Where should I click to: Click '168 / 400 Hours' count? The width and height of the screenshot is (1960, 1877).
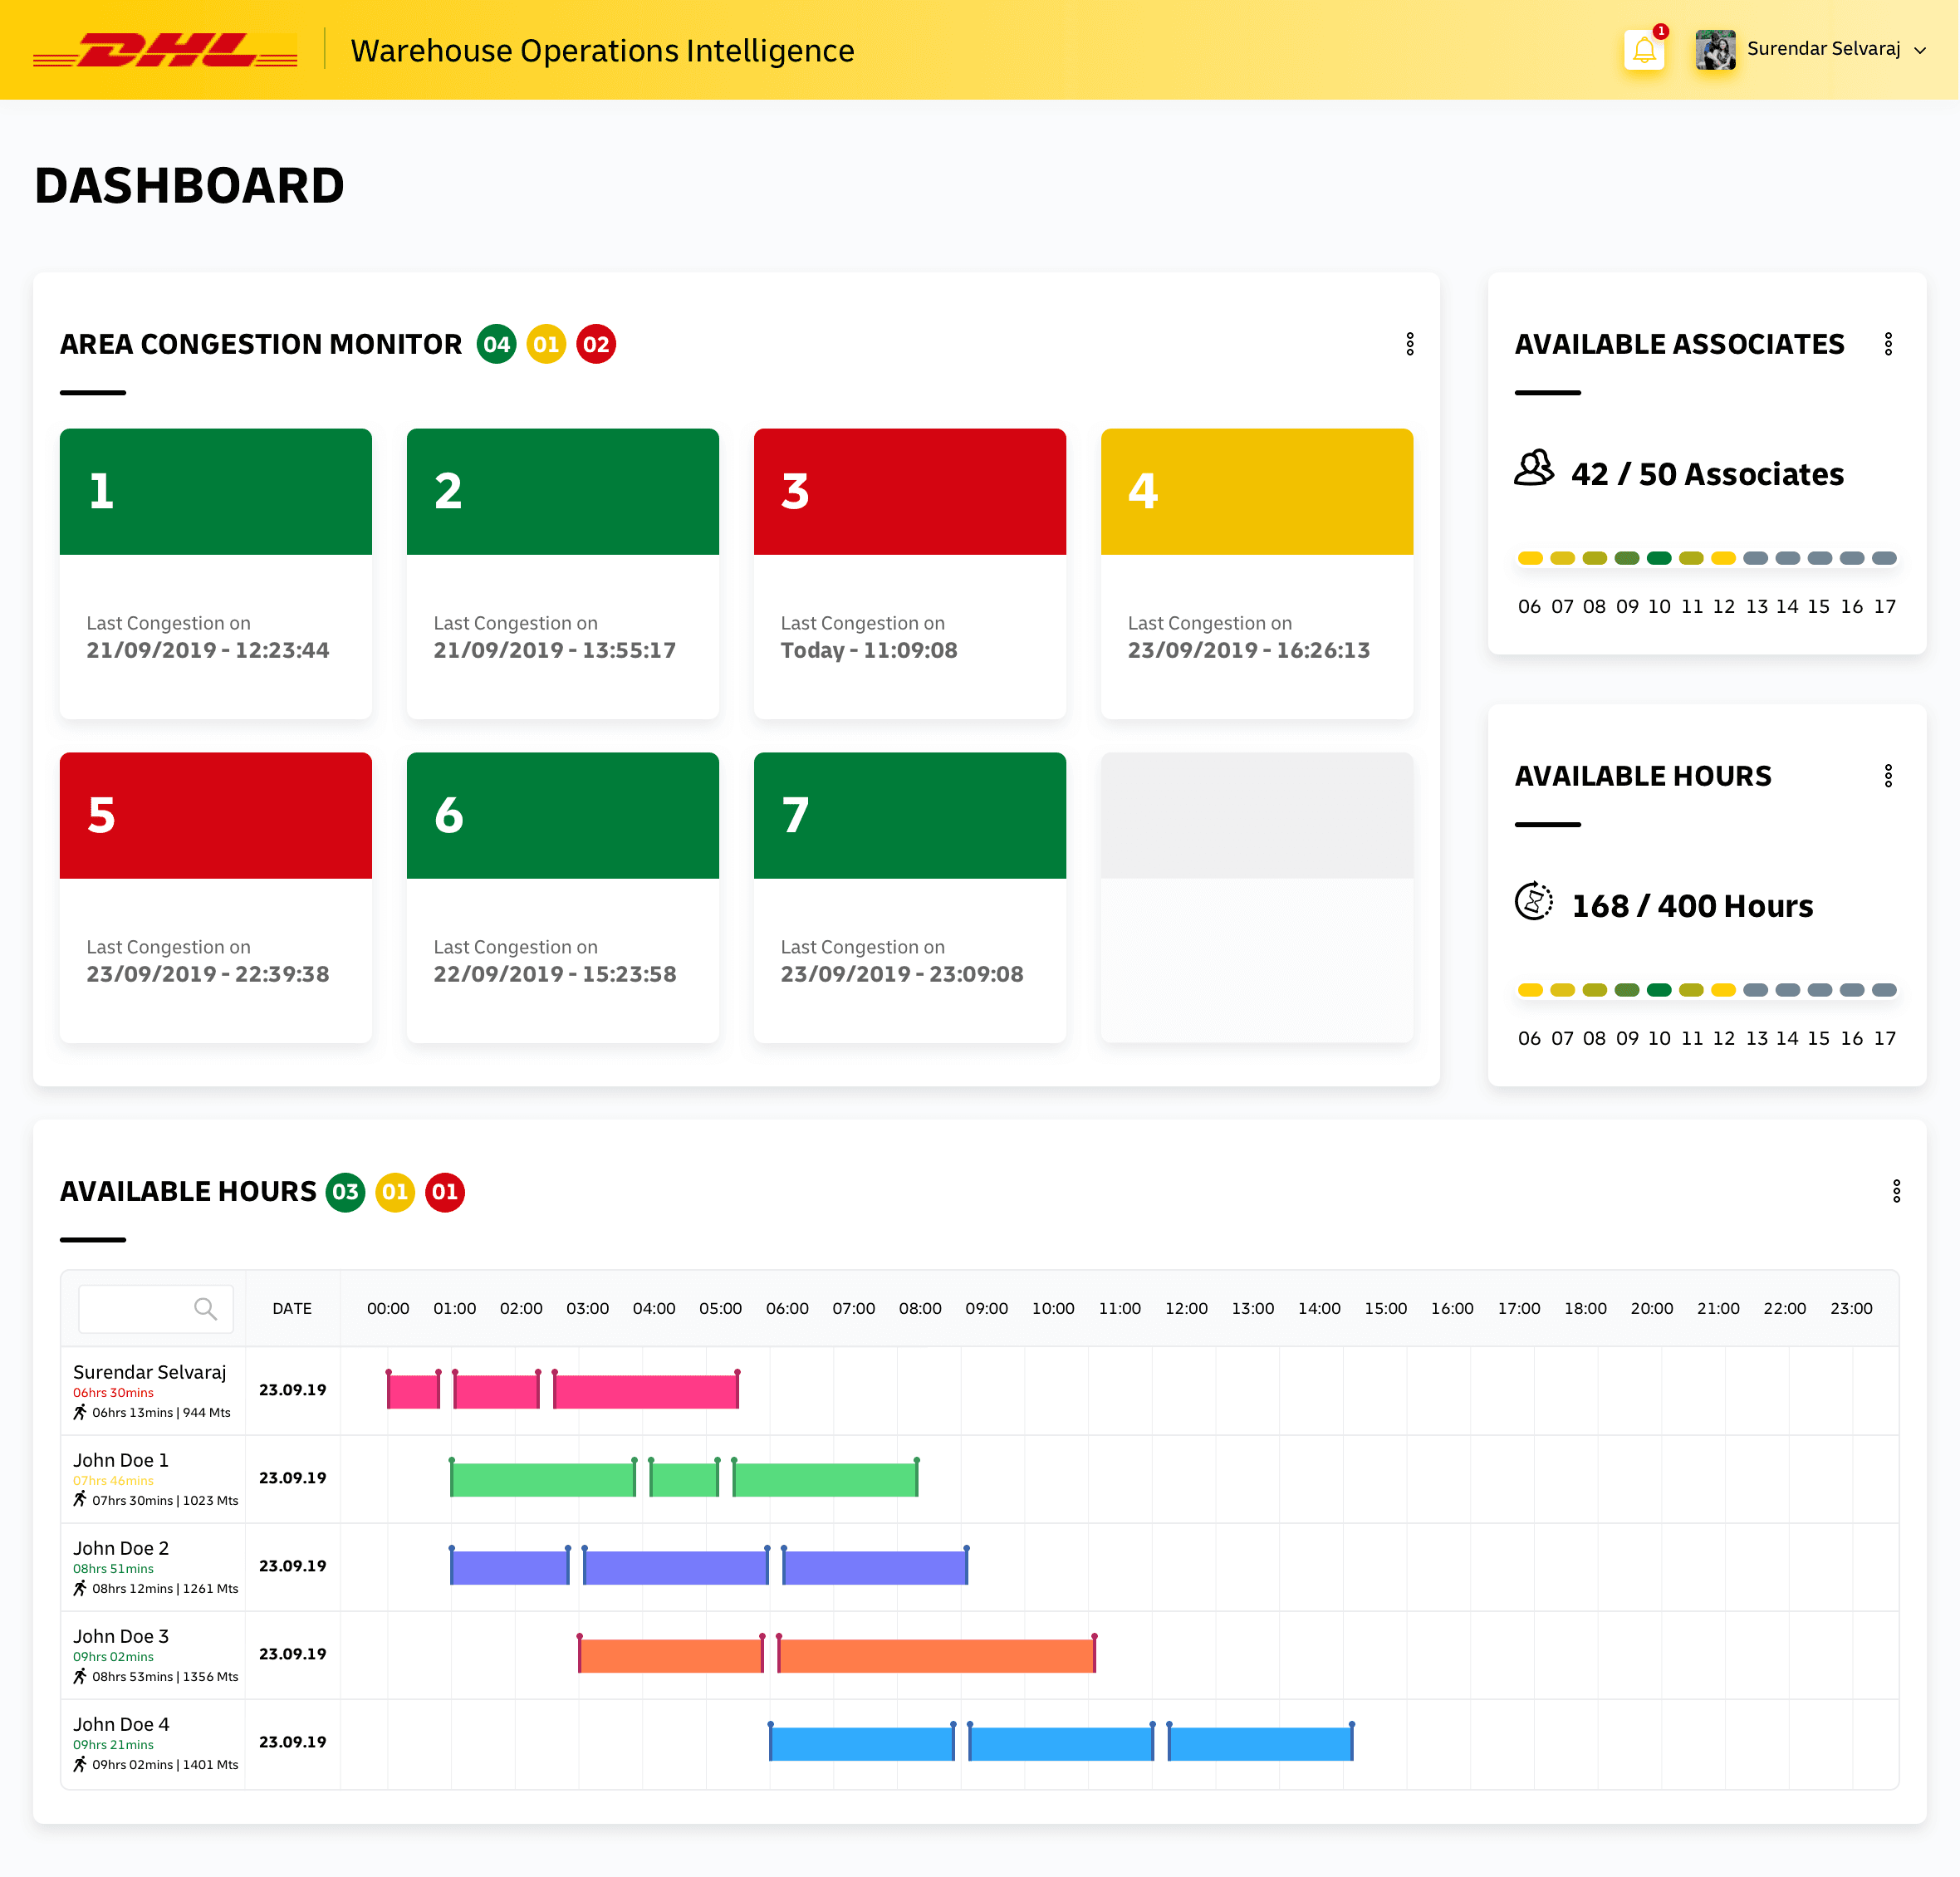(1692, 906)
